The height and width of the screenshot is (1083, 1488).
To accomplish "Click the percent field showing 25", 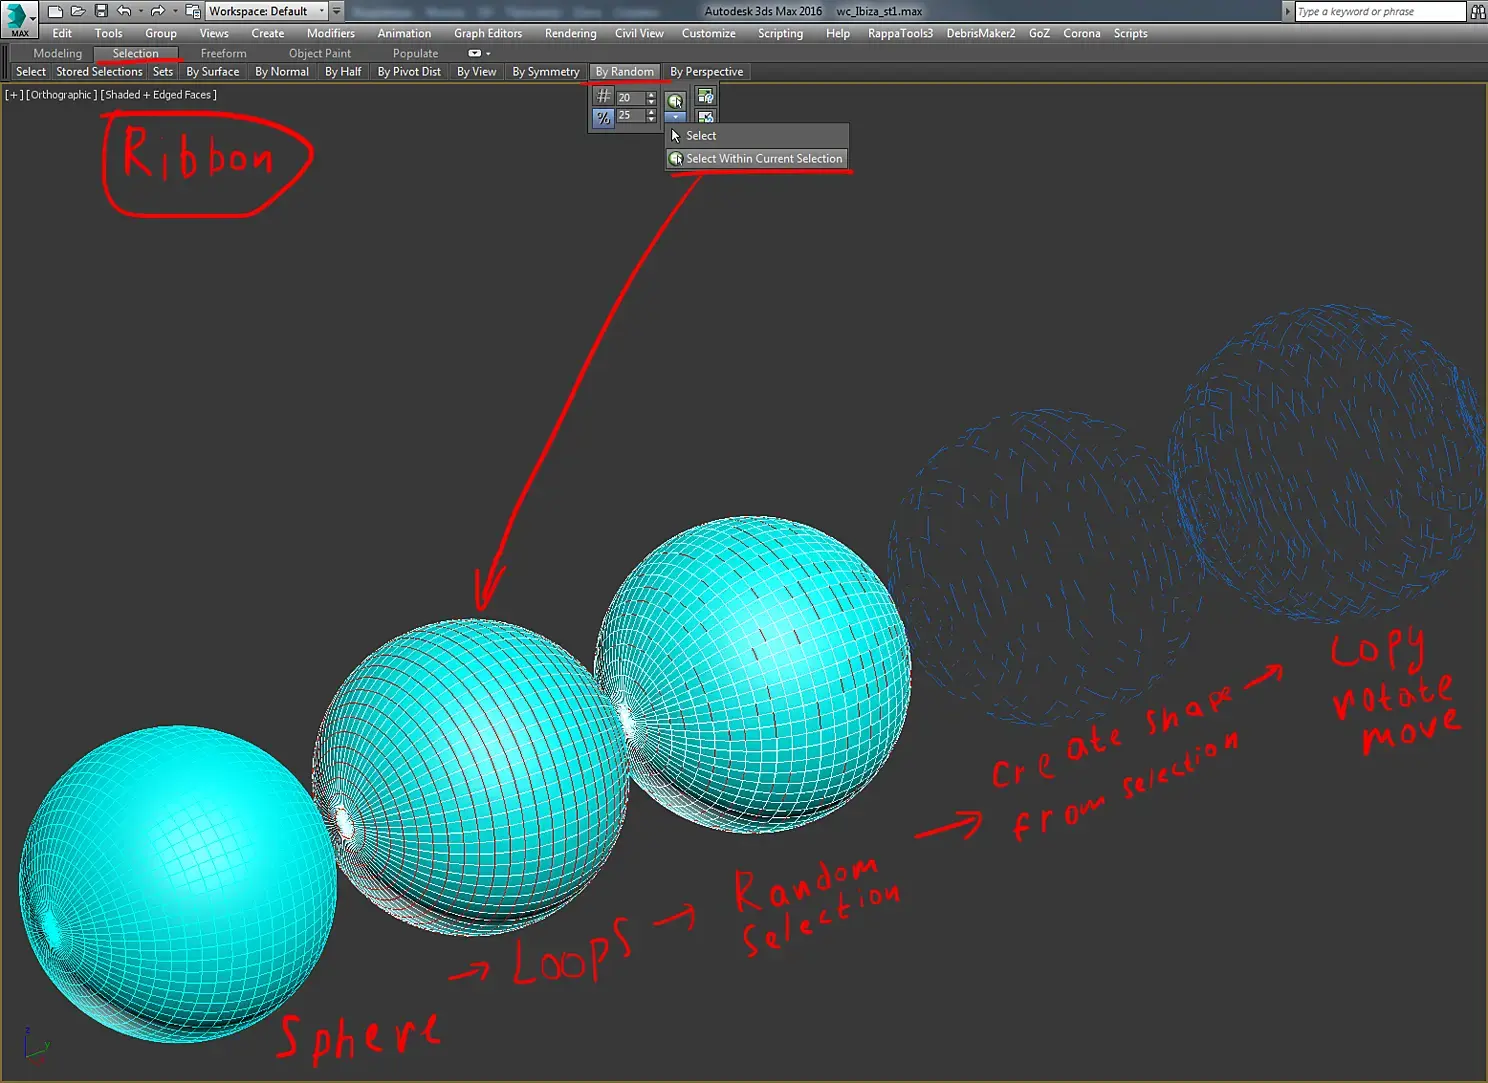I will point(630,116).
